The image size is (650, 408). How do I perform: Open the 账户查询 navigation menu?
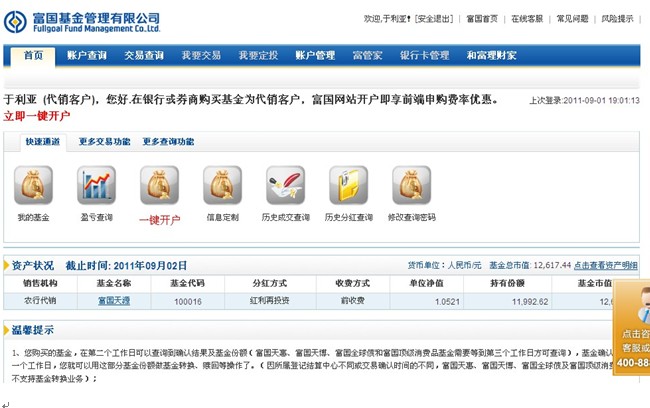[87, 56]
